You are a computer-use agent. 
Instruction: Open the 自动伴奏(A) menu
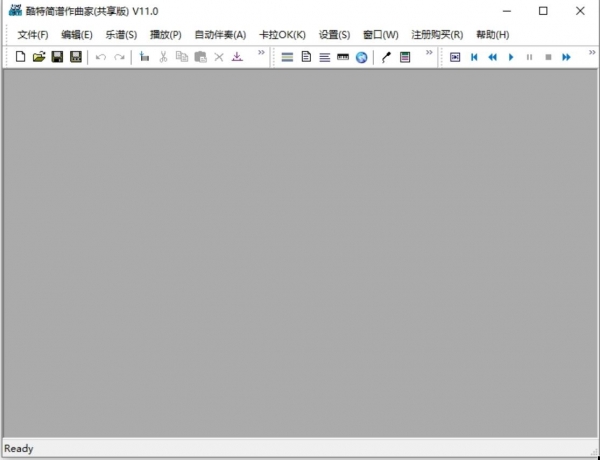click(220, 35)
